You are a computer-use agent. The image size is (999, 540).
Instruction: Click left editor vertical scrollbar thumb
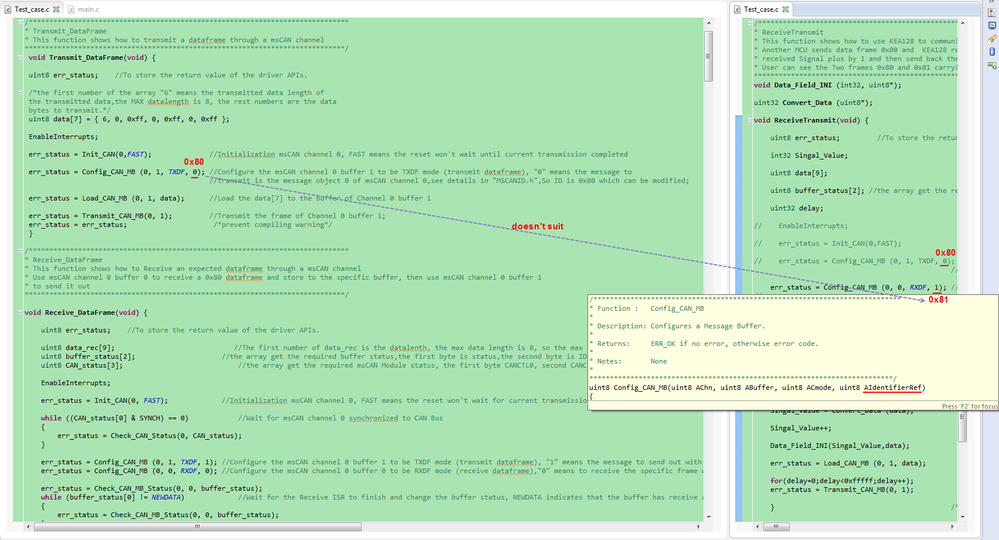pyautogui.click(x=708, y=56)
